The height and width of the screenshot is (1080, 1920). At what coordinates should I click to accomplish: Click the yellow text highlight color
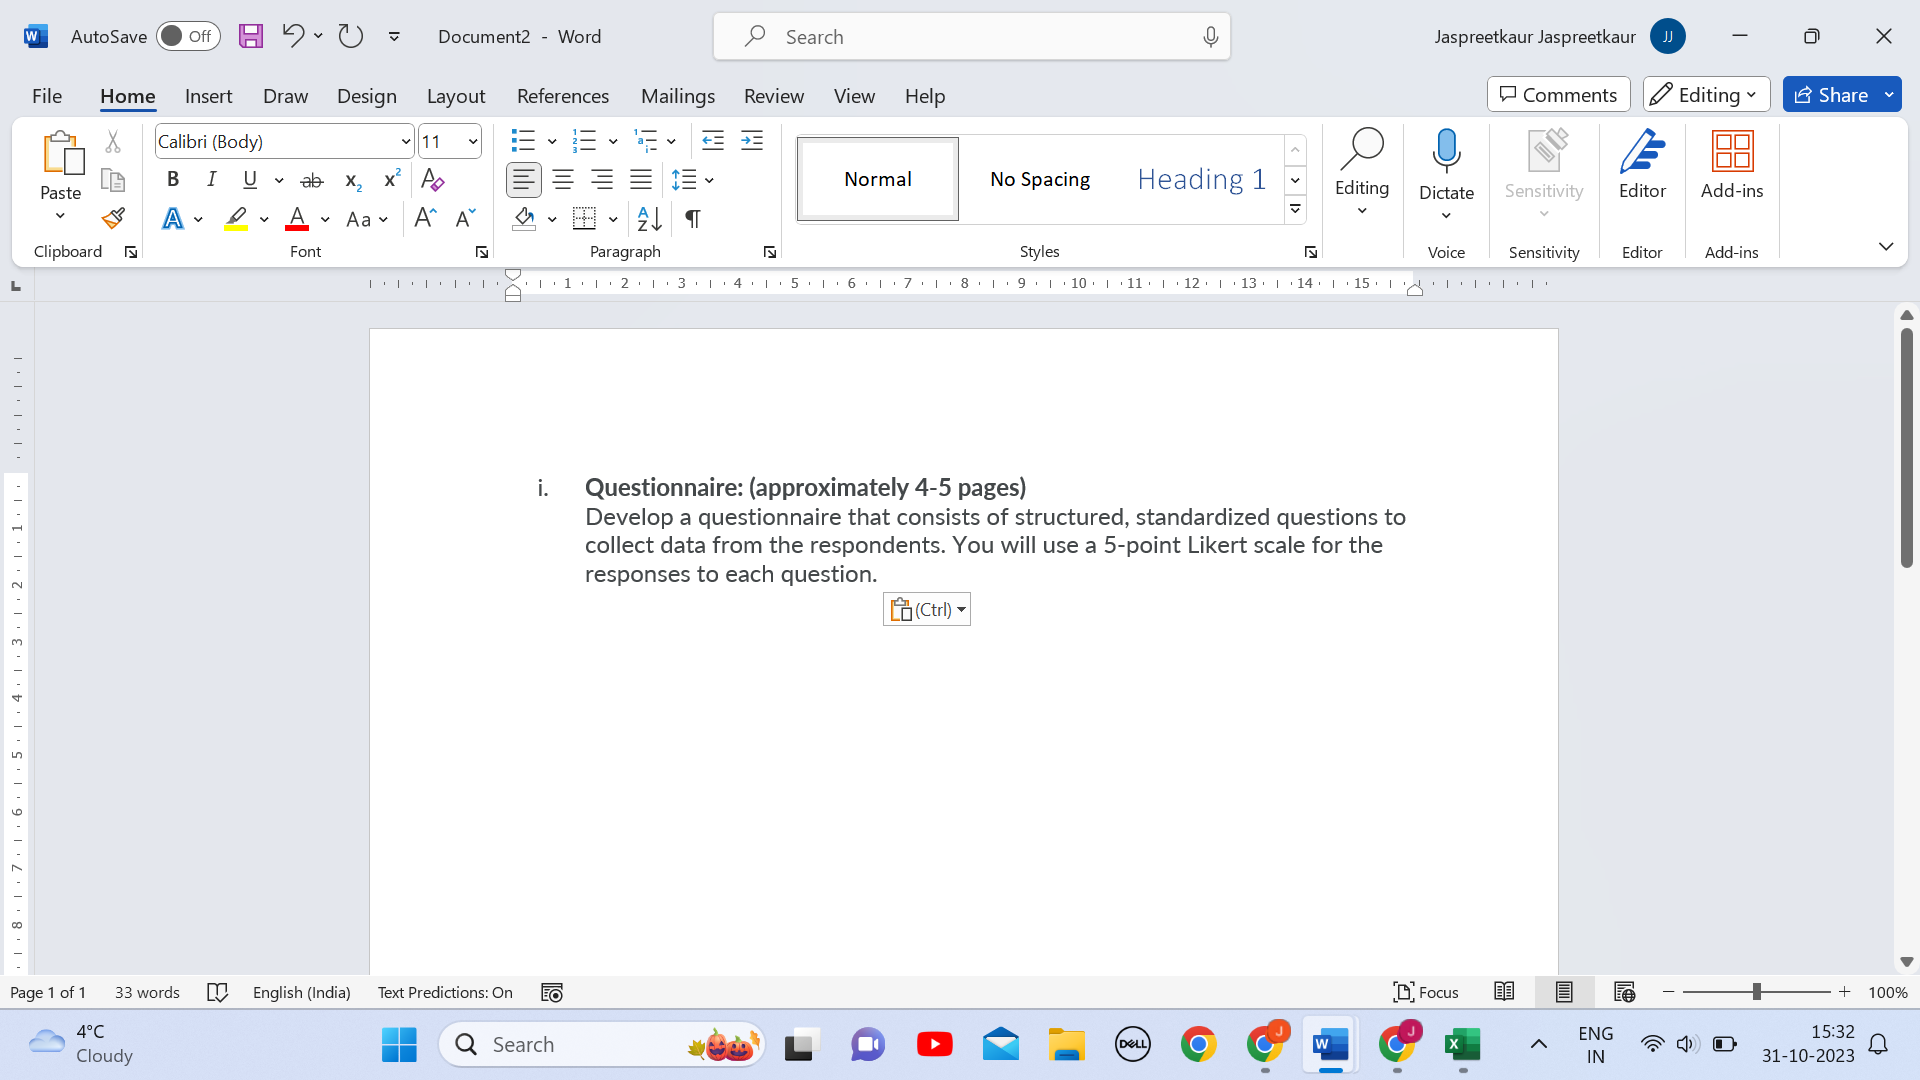(x=235, y=219)
